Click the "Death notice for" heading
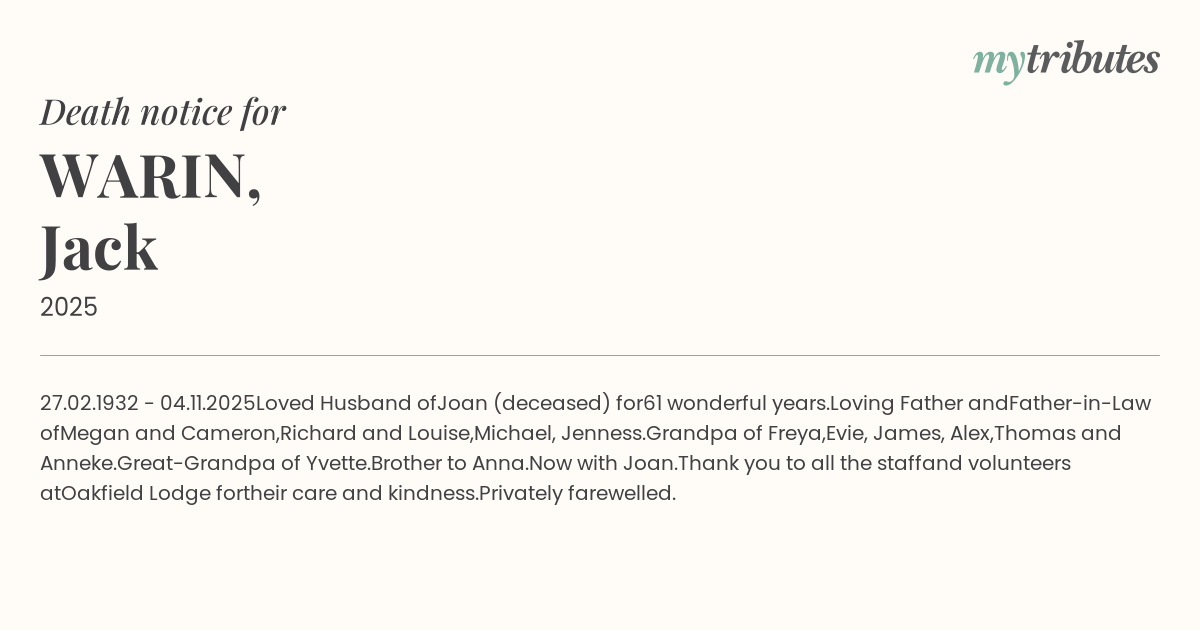 (163, 112)
